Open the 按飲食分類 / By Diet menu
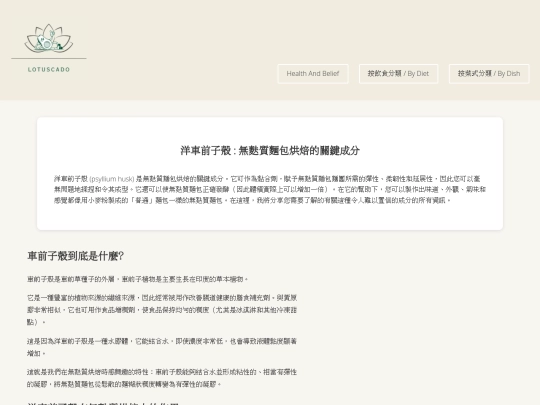The width and height of the screenshot is (540, 405). [x=398, y=74]
